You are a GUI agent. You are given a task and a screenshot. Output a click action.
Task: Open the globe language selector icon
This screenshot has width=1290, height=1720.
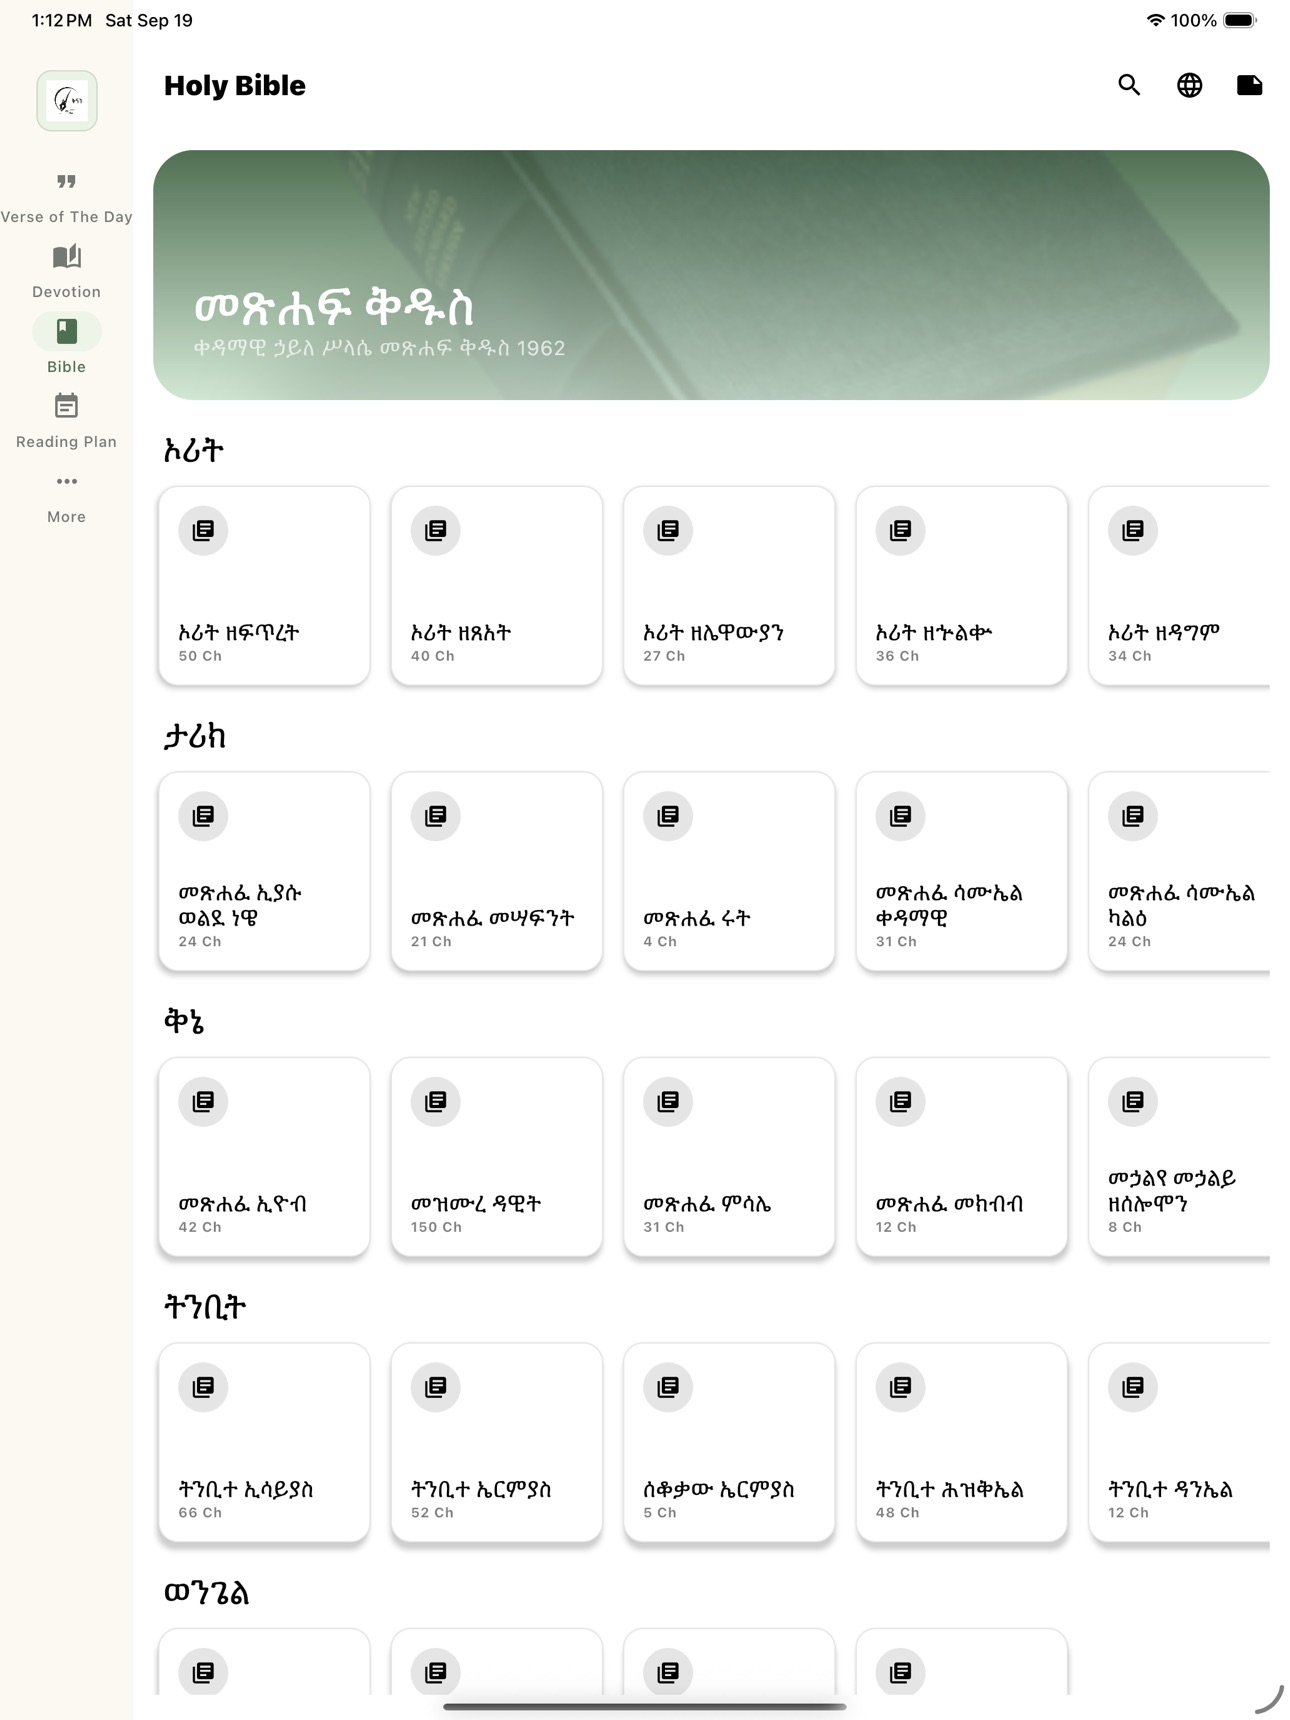pos(1189,85)
